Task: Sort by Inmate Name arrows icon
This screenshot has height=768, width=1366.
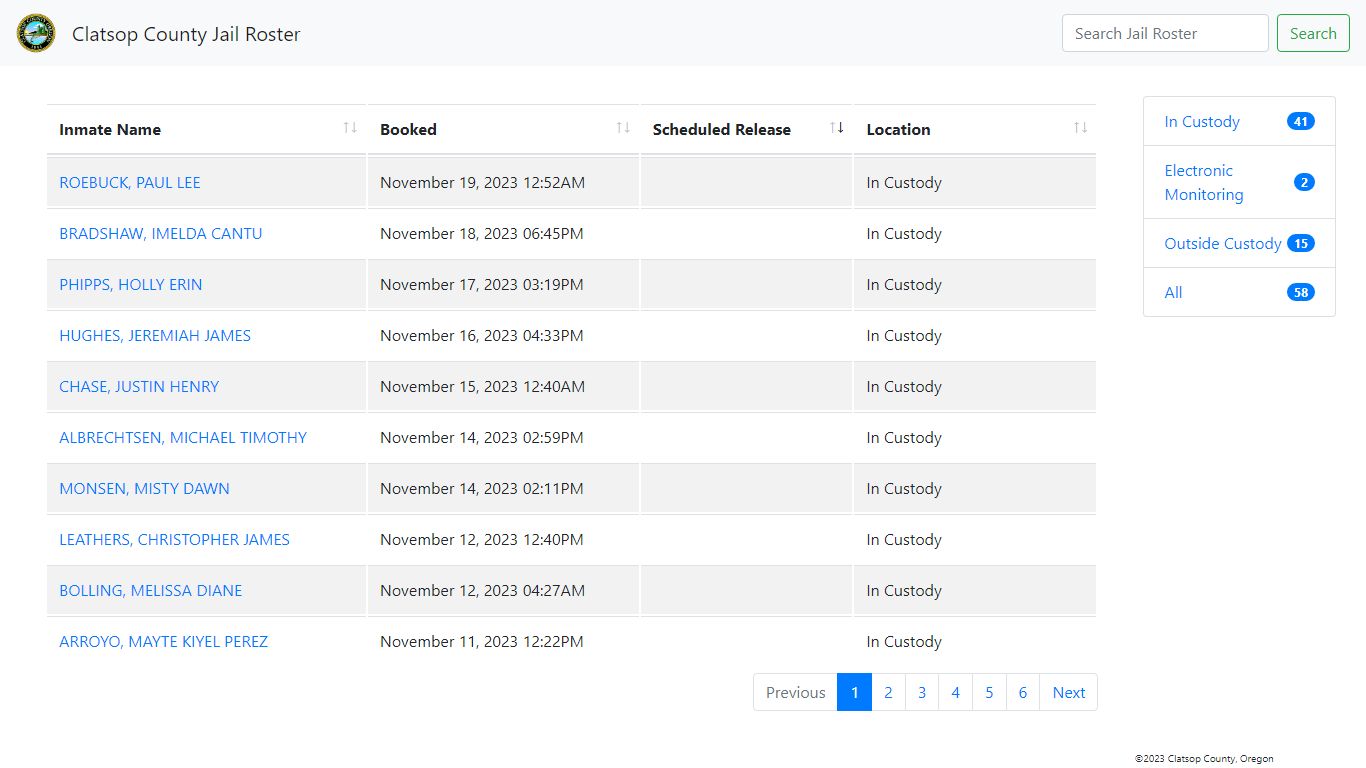Action: point(350,128)
